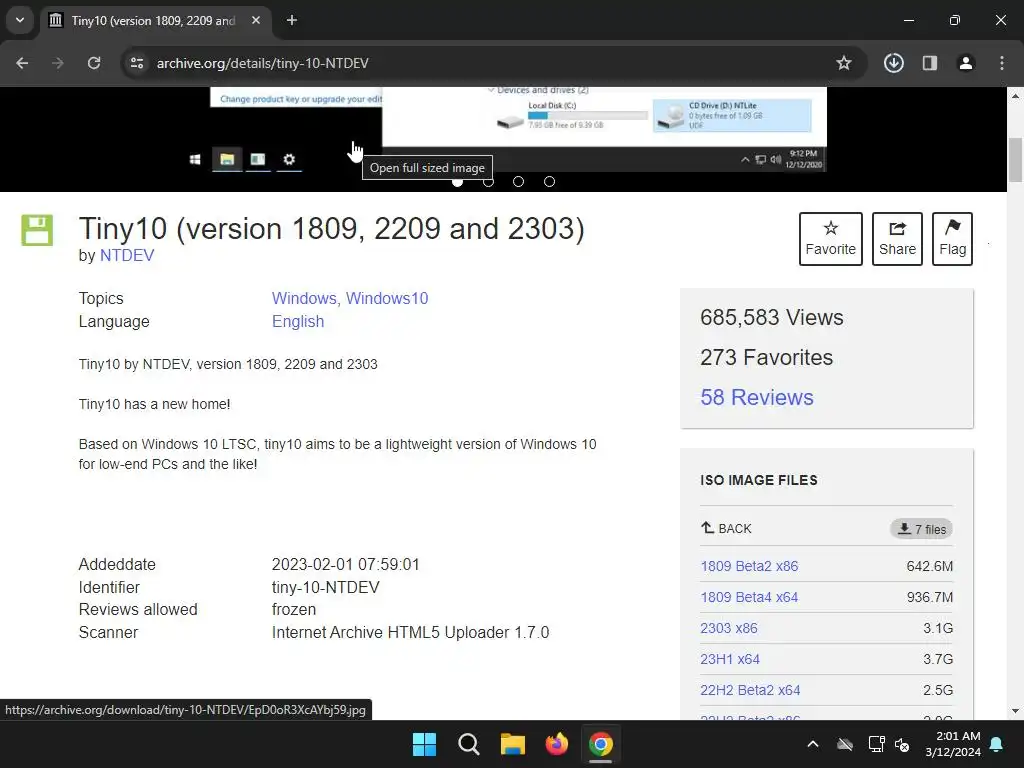Click the Favorite button
This screenshot has height=768, width=1024.
(831, 239)
